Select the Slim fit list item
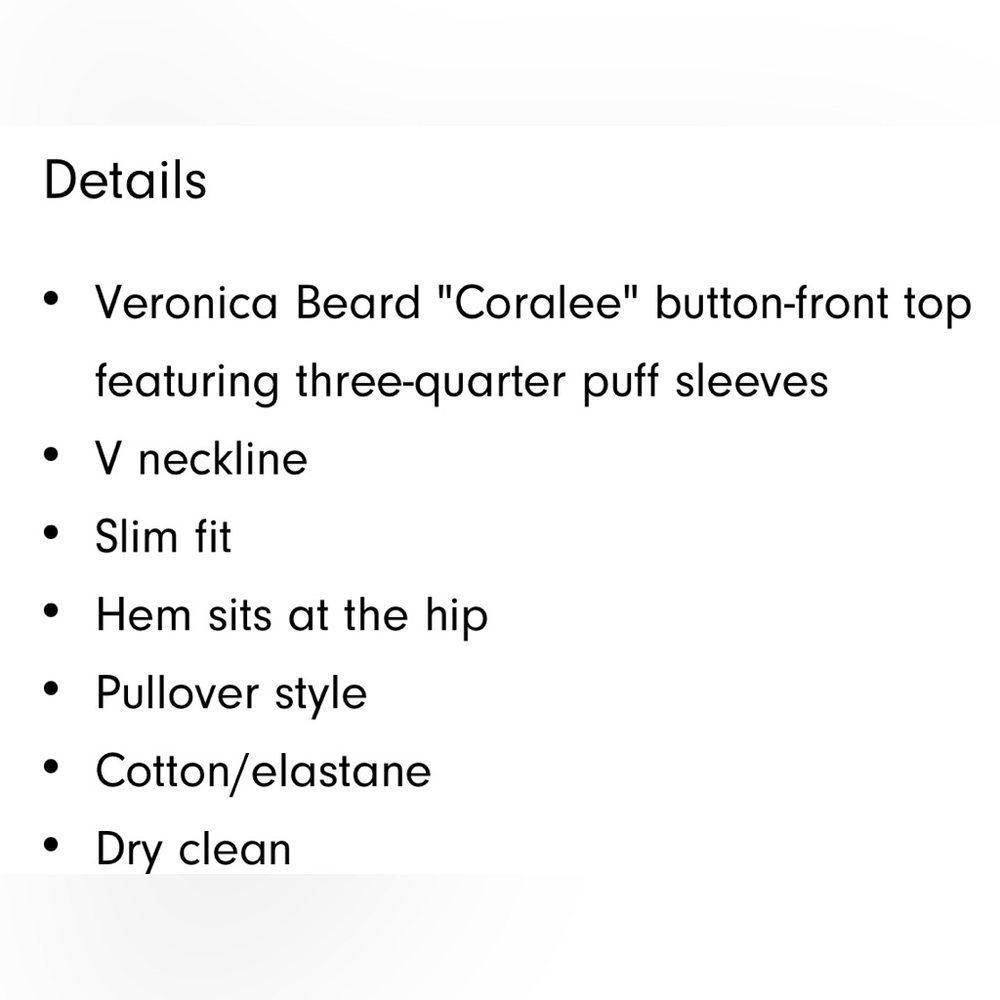This screenshot has width=1000, height=1000. [163, 536]
